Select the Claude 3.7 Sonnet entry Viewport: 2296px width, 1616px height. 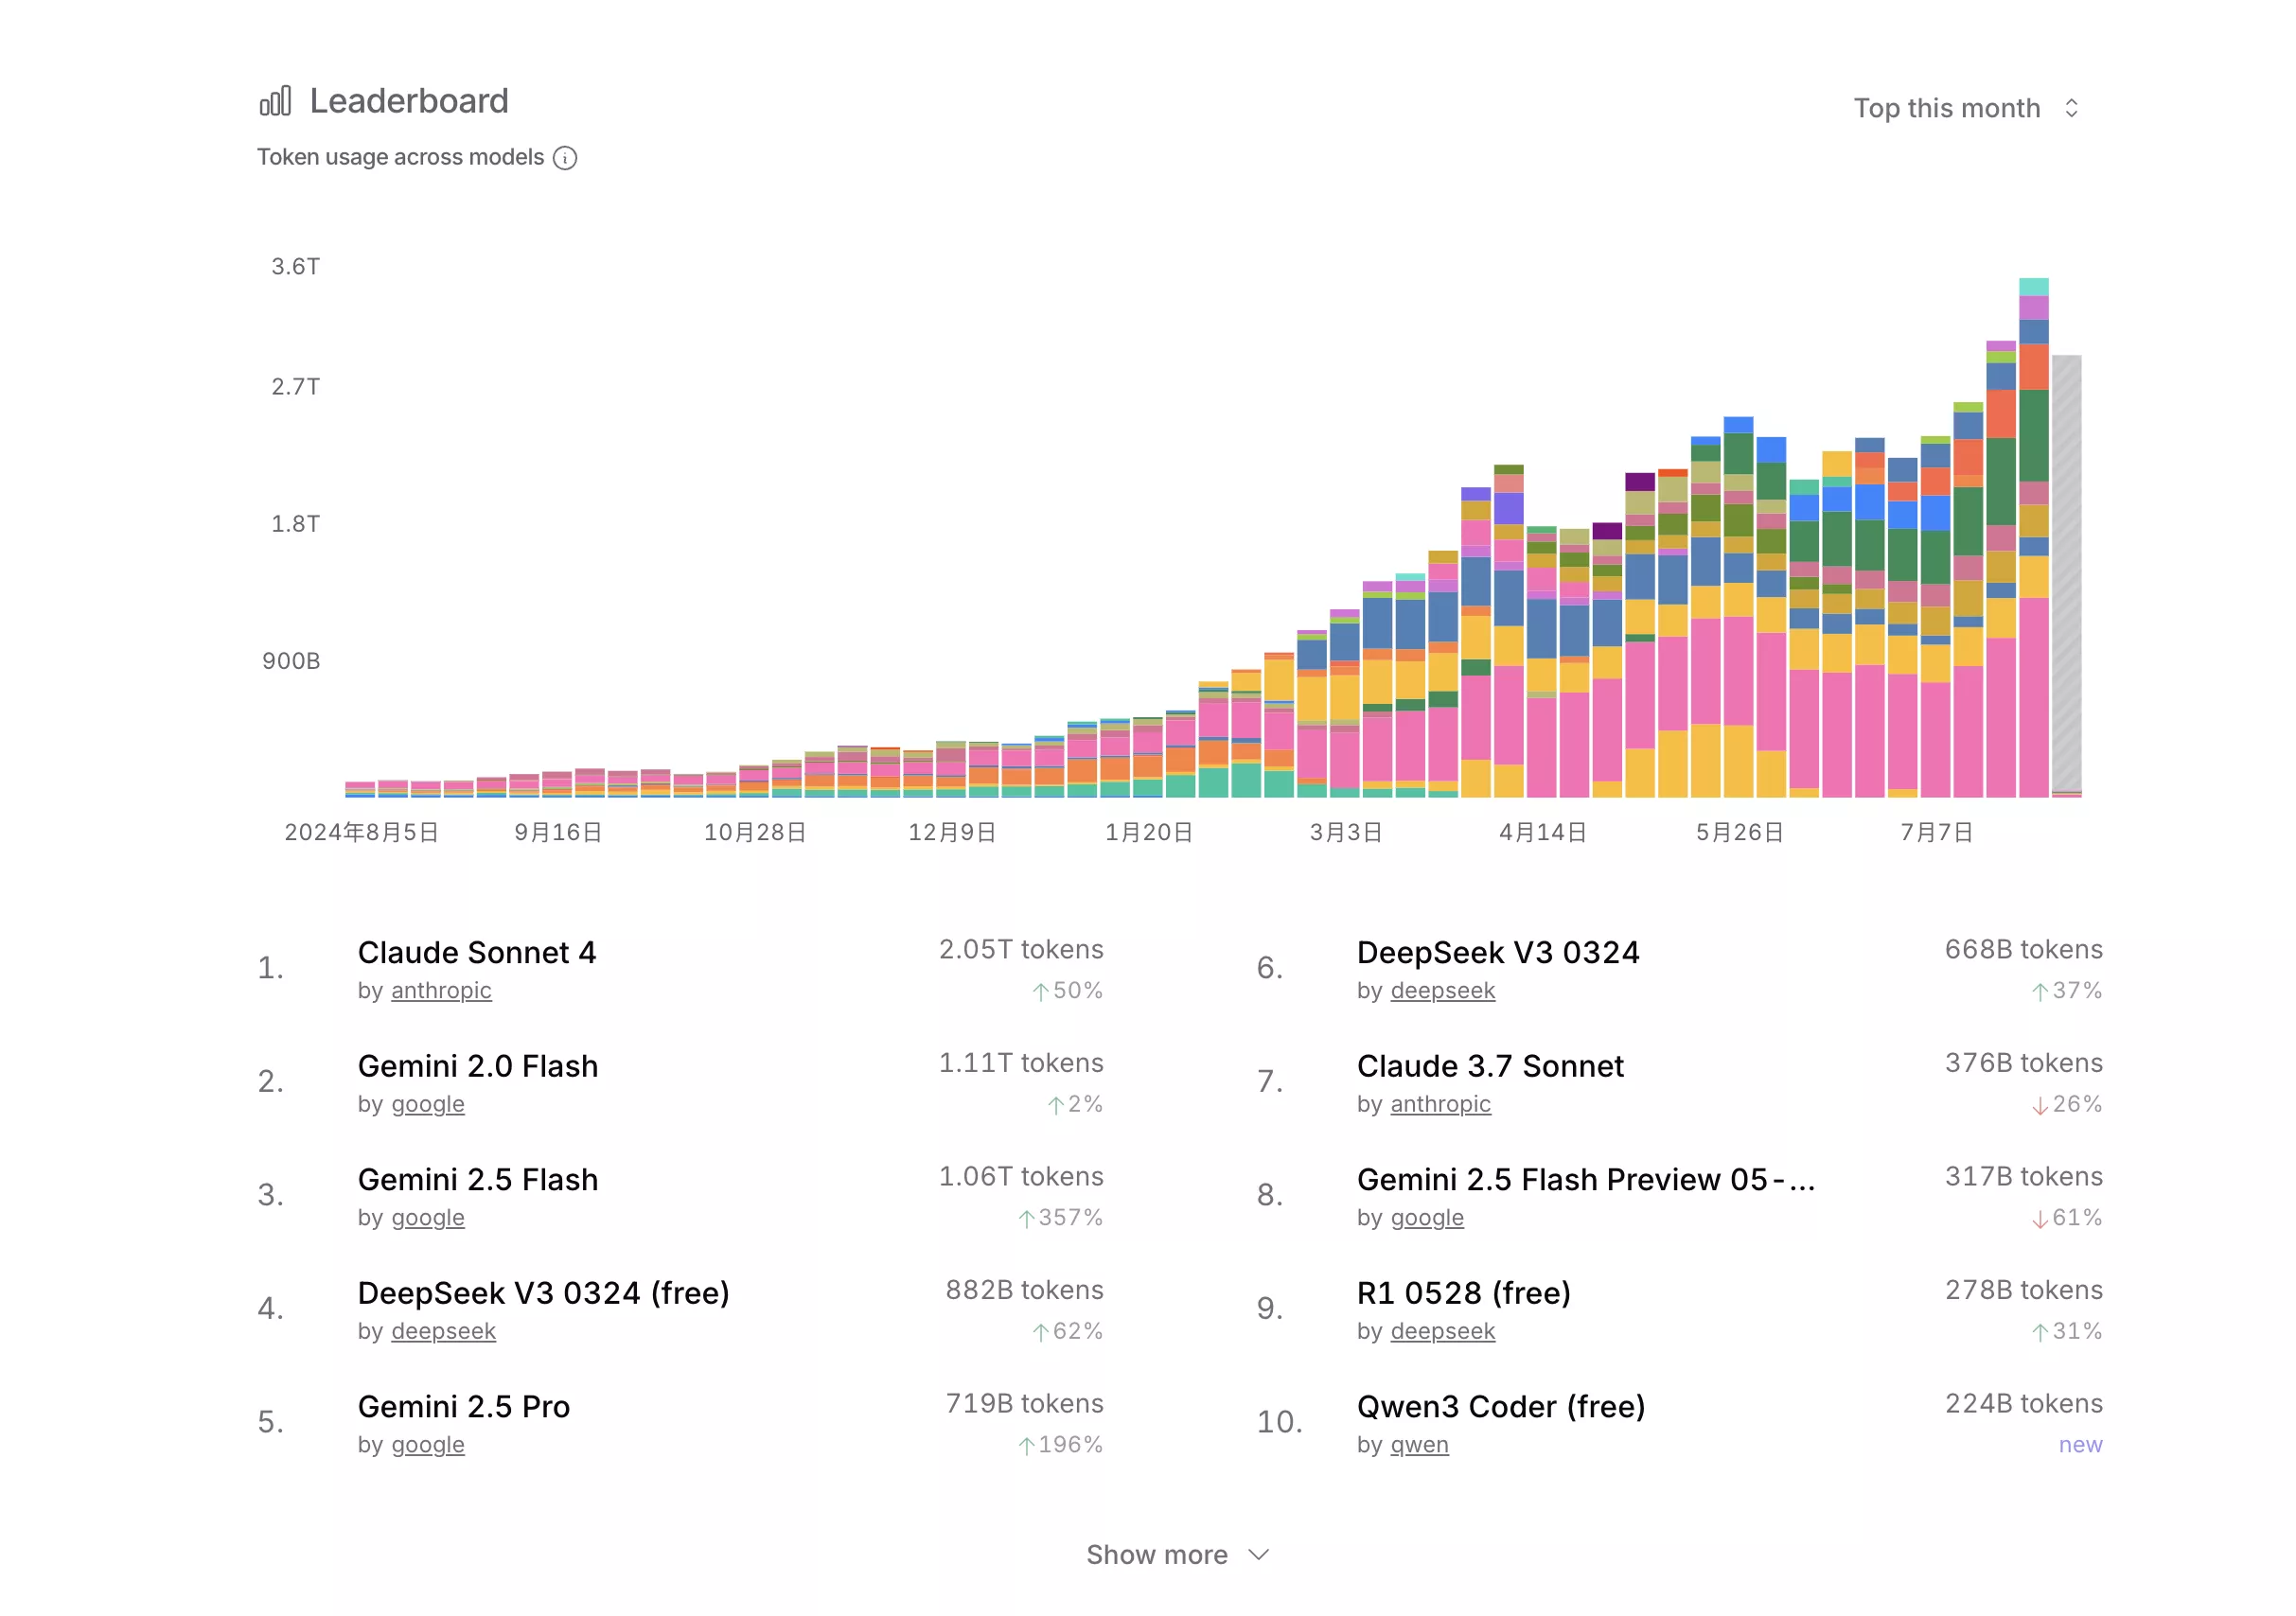point(1490,1066)
